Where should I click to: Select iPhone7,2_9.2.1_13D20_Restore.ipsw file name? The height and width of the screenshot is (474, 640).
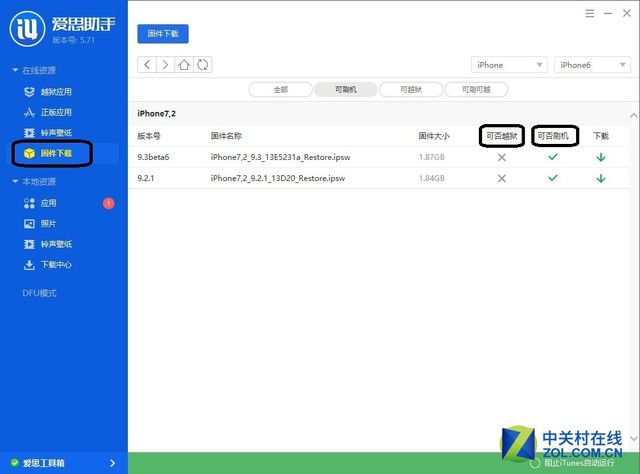click(278, 178)
